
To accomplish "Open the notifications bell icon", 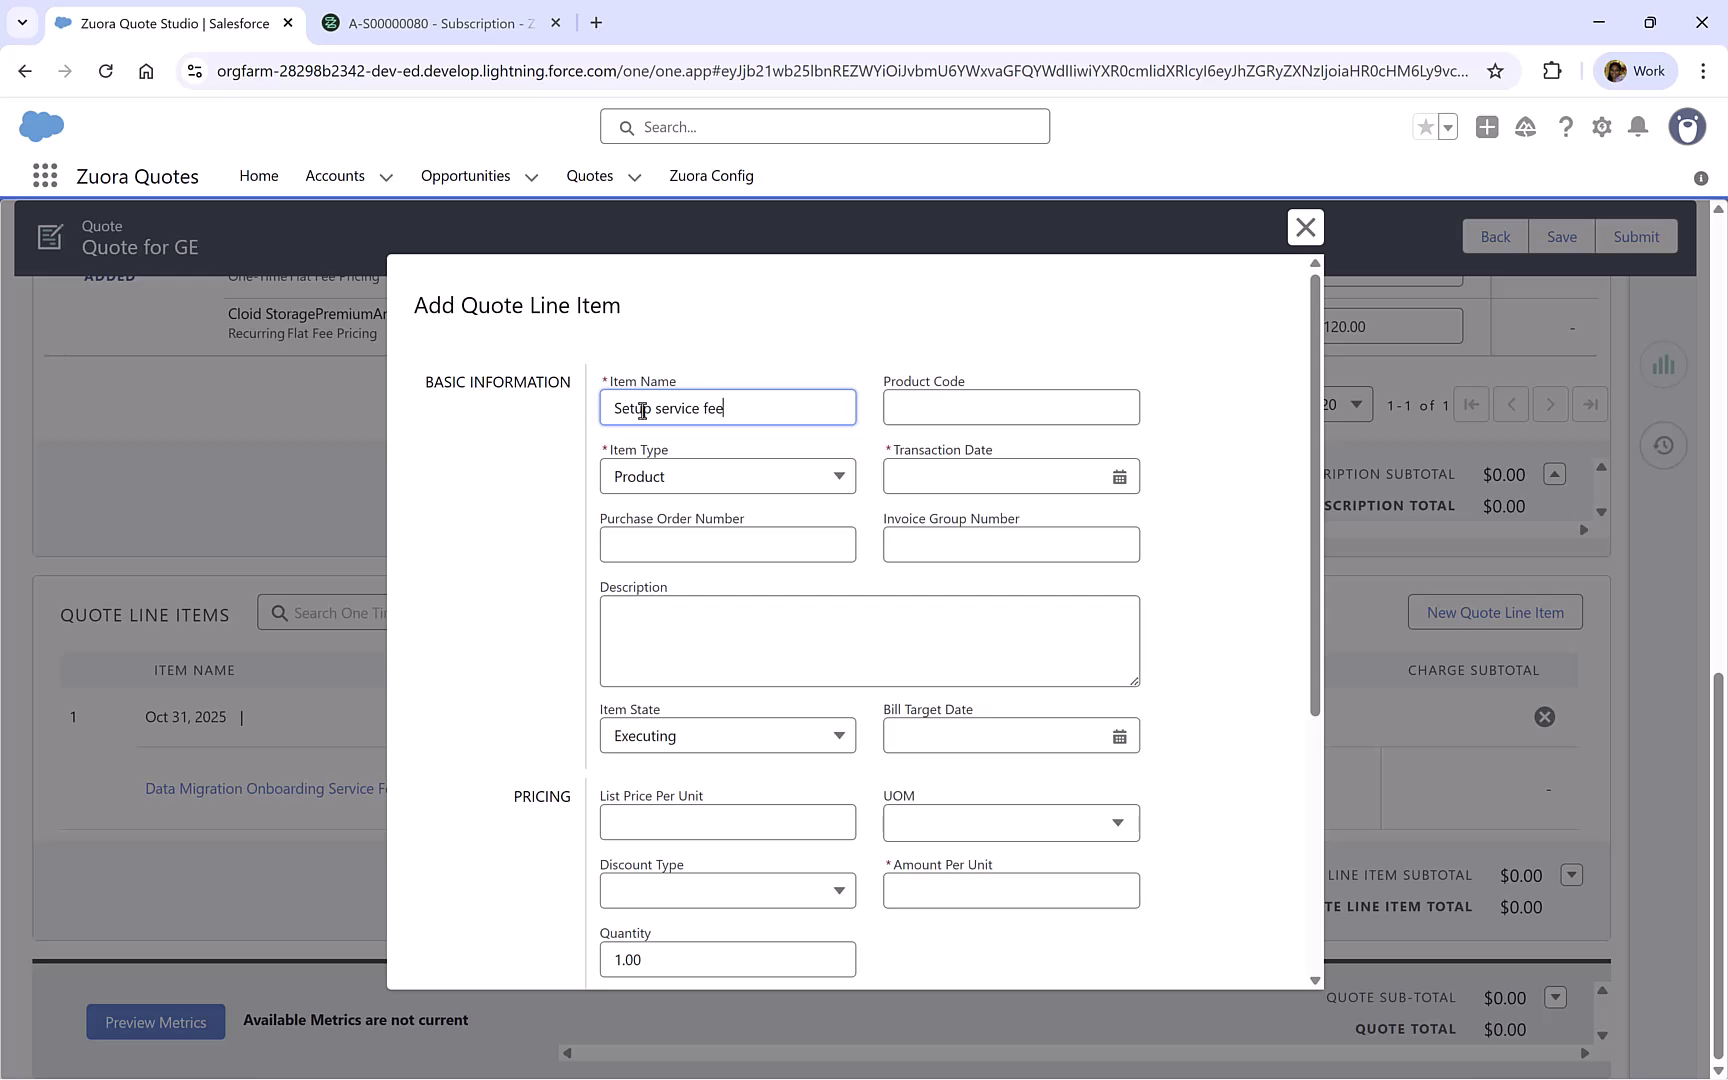I will pos(1637,127).
